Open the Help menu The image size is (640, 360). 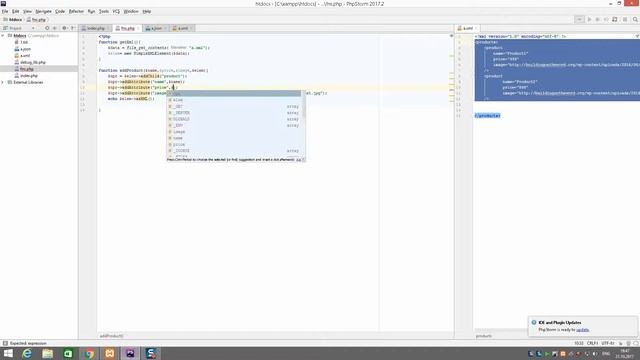[x=147, y=11]
